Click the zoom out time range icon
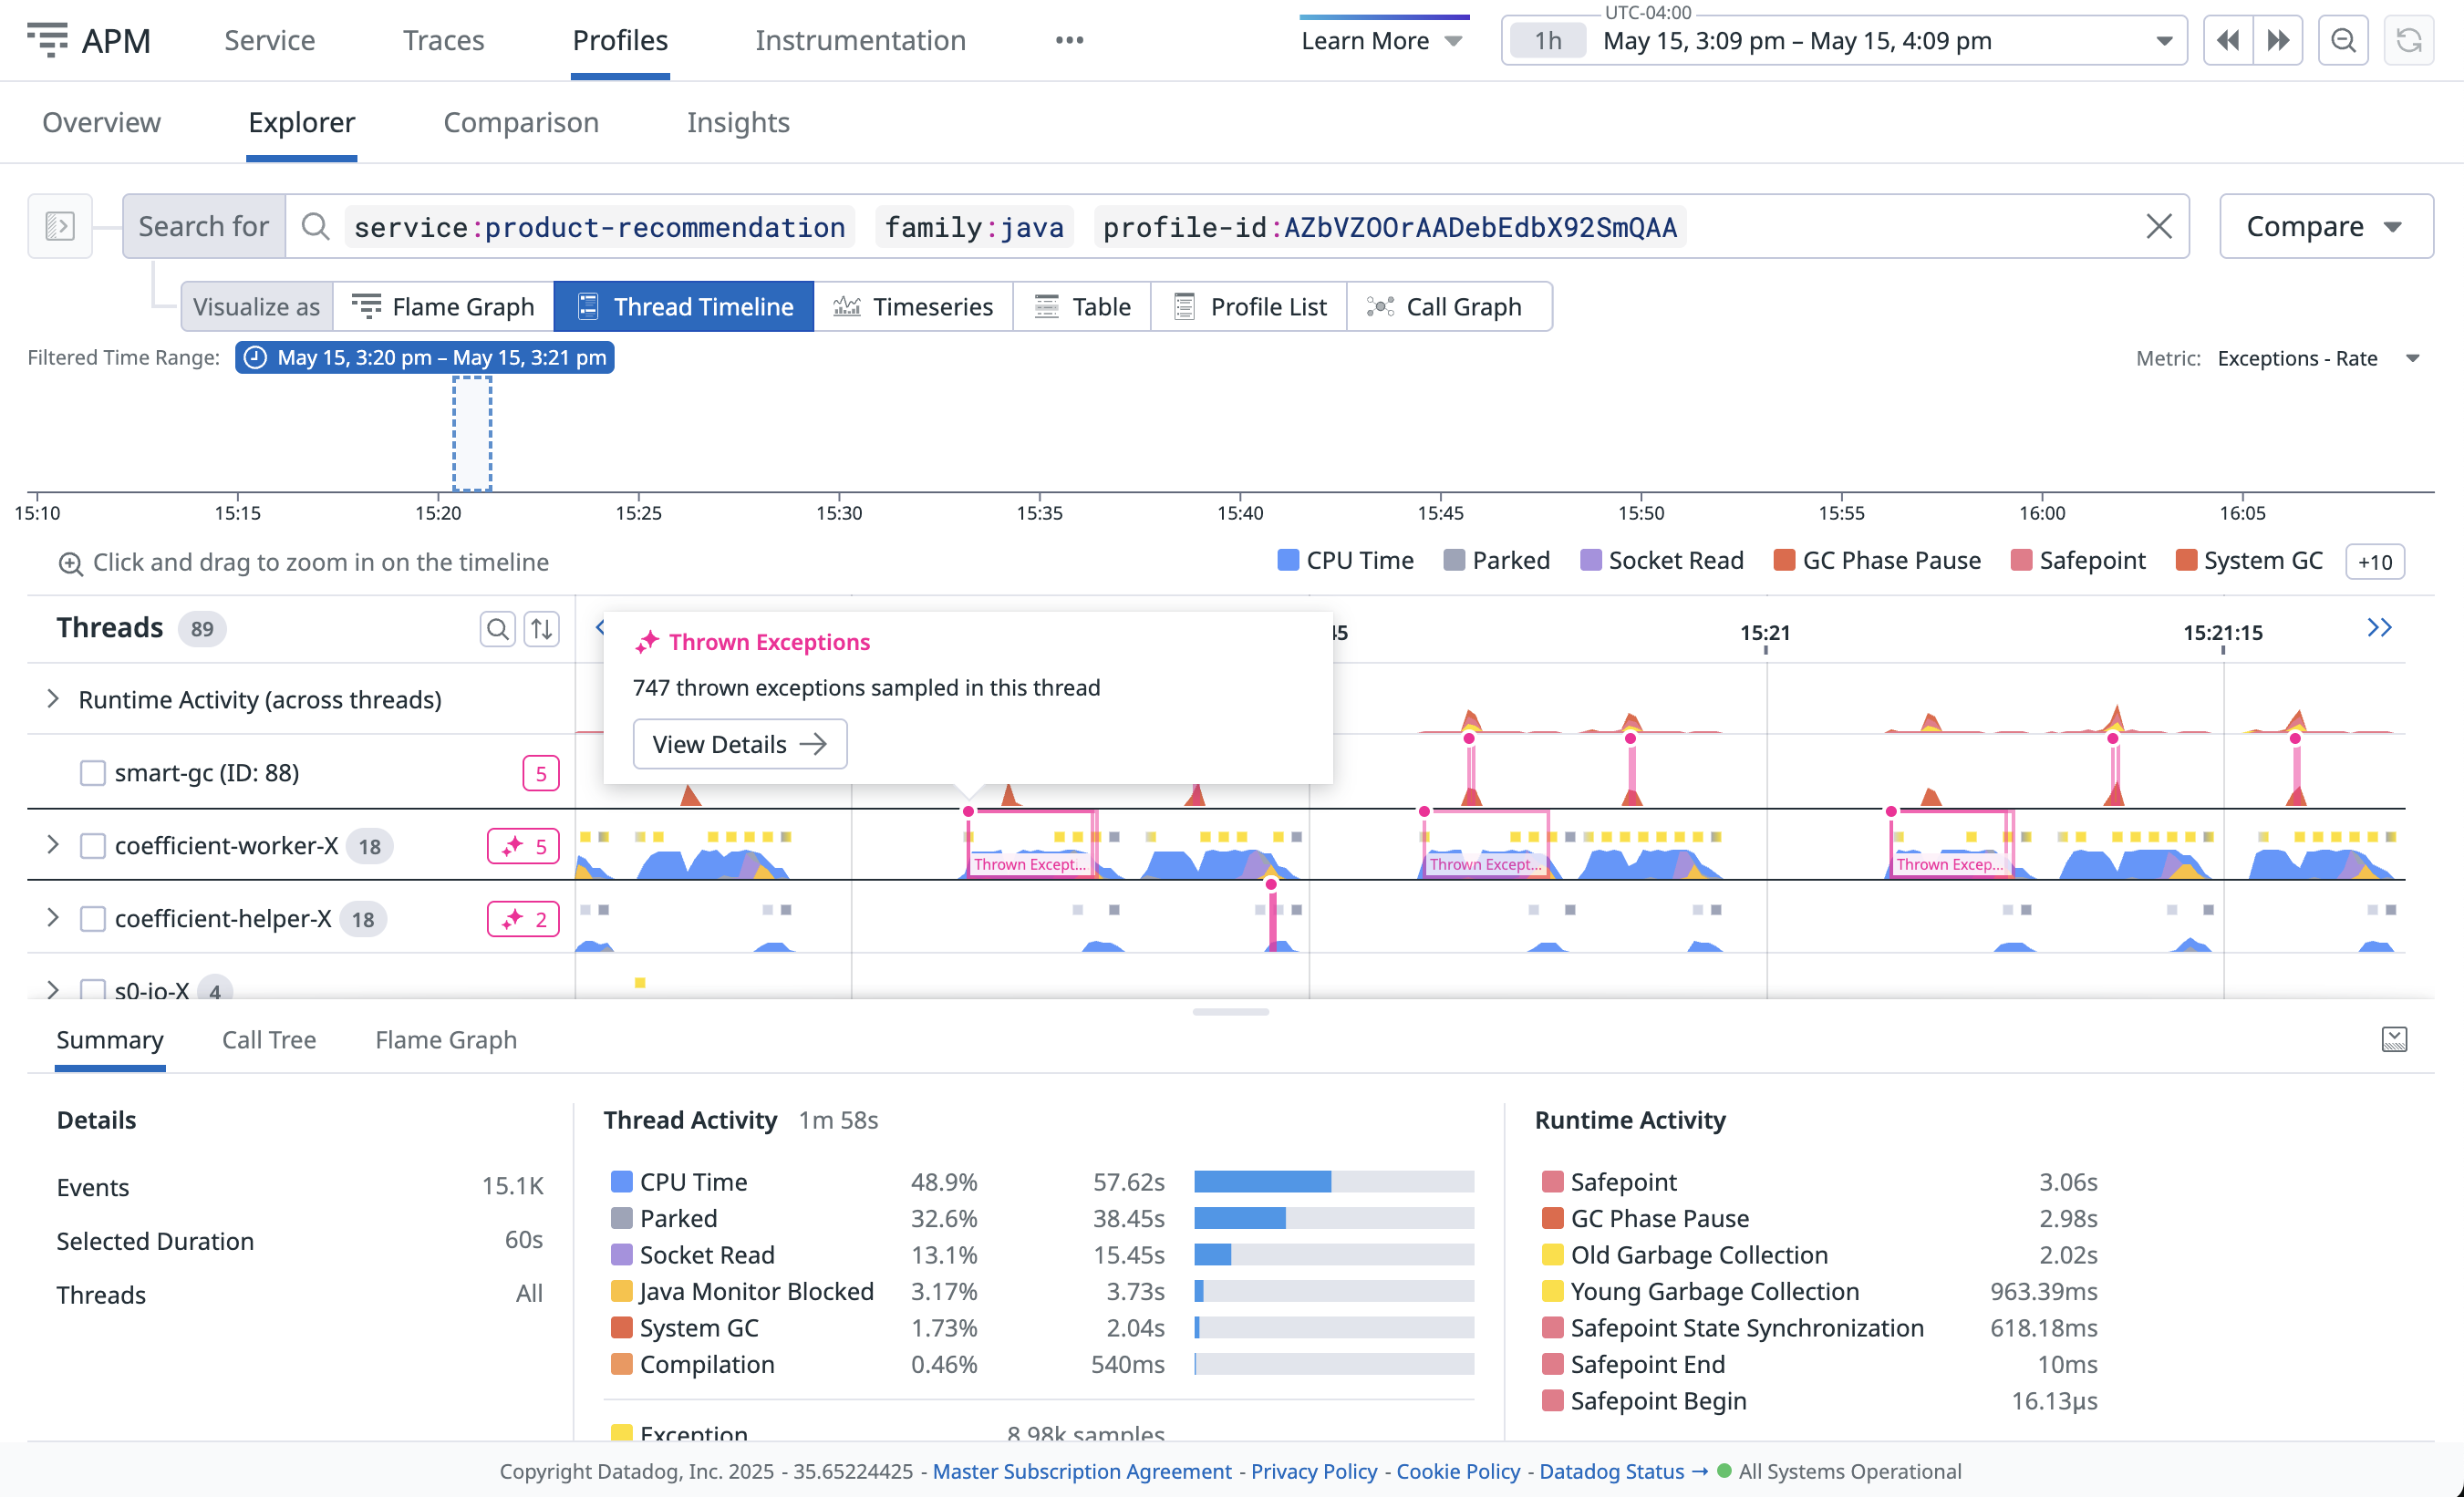Image resolution: width=2464 pixels, height=1497 pixels. point(2343,41)
